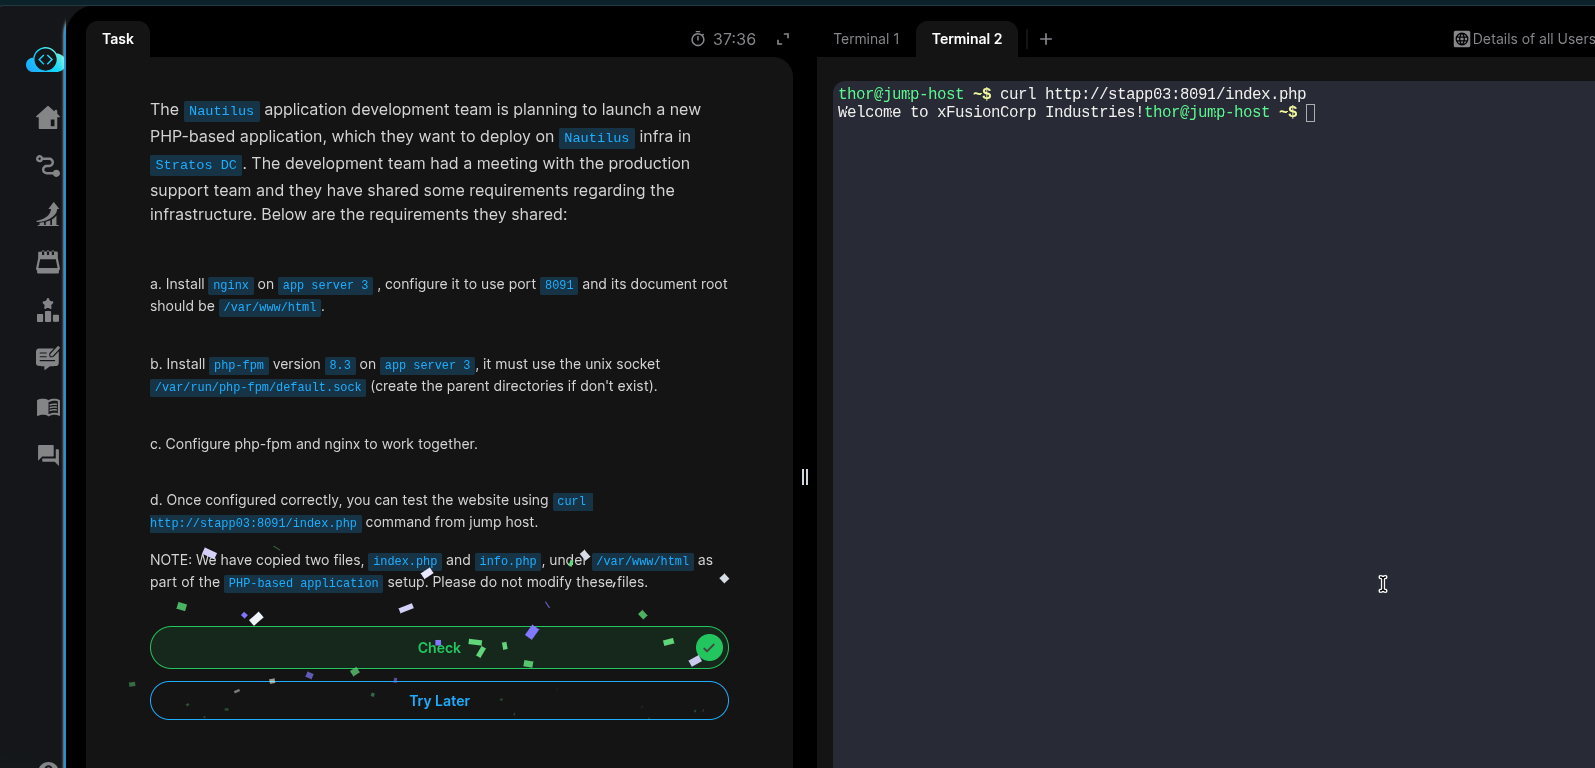Click the 37:36 timer text

pos(734,39)
